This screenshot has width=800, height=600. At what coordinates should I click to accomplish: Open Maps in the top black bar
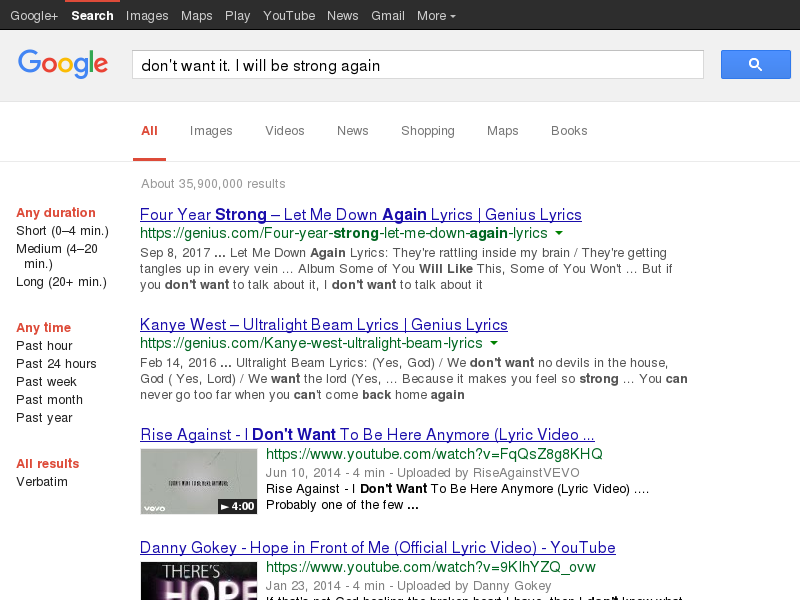coord(196,16)
